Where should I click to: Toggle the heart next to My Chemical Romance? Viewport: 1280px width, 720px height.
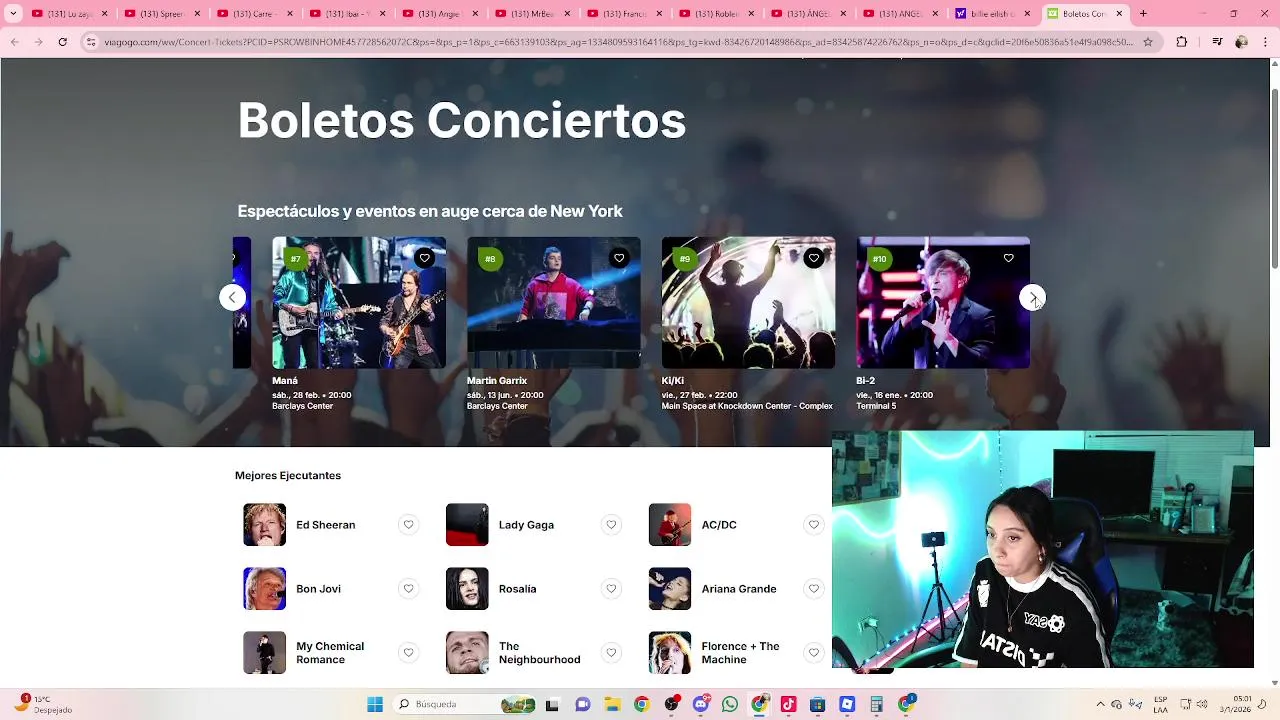click(x=408, y=653)
